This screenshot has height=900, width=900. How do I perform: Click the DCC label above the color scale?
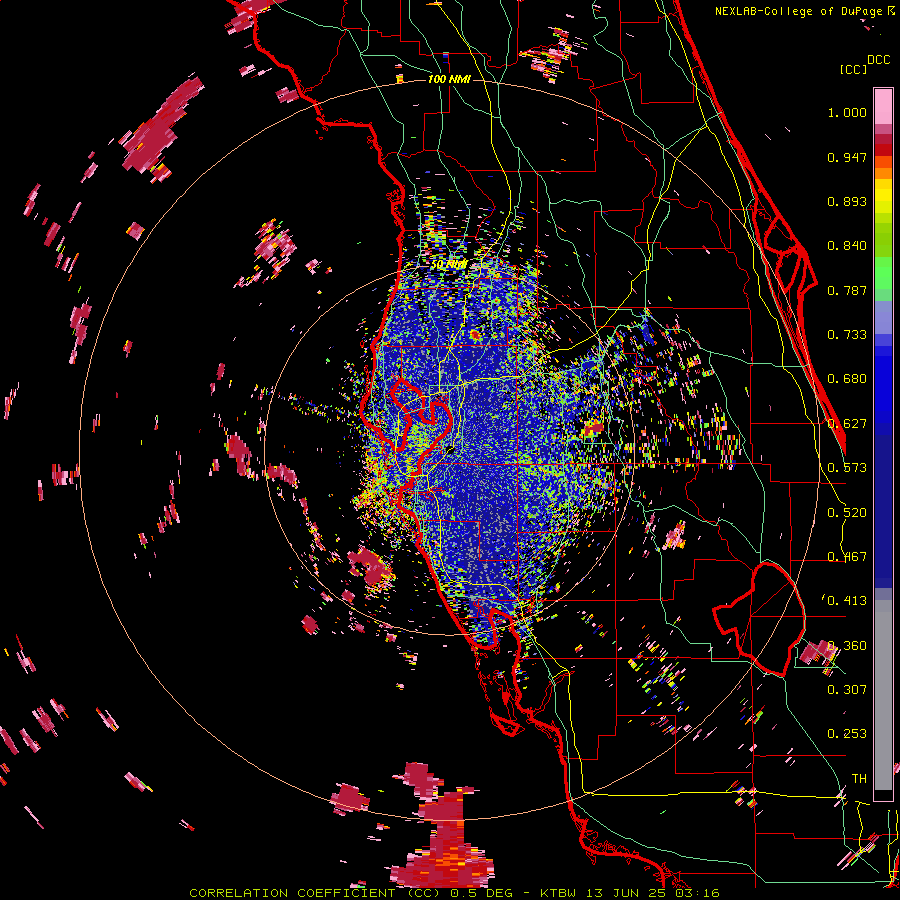click(x=878, y=60)
